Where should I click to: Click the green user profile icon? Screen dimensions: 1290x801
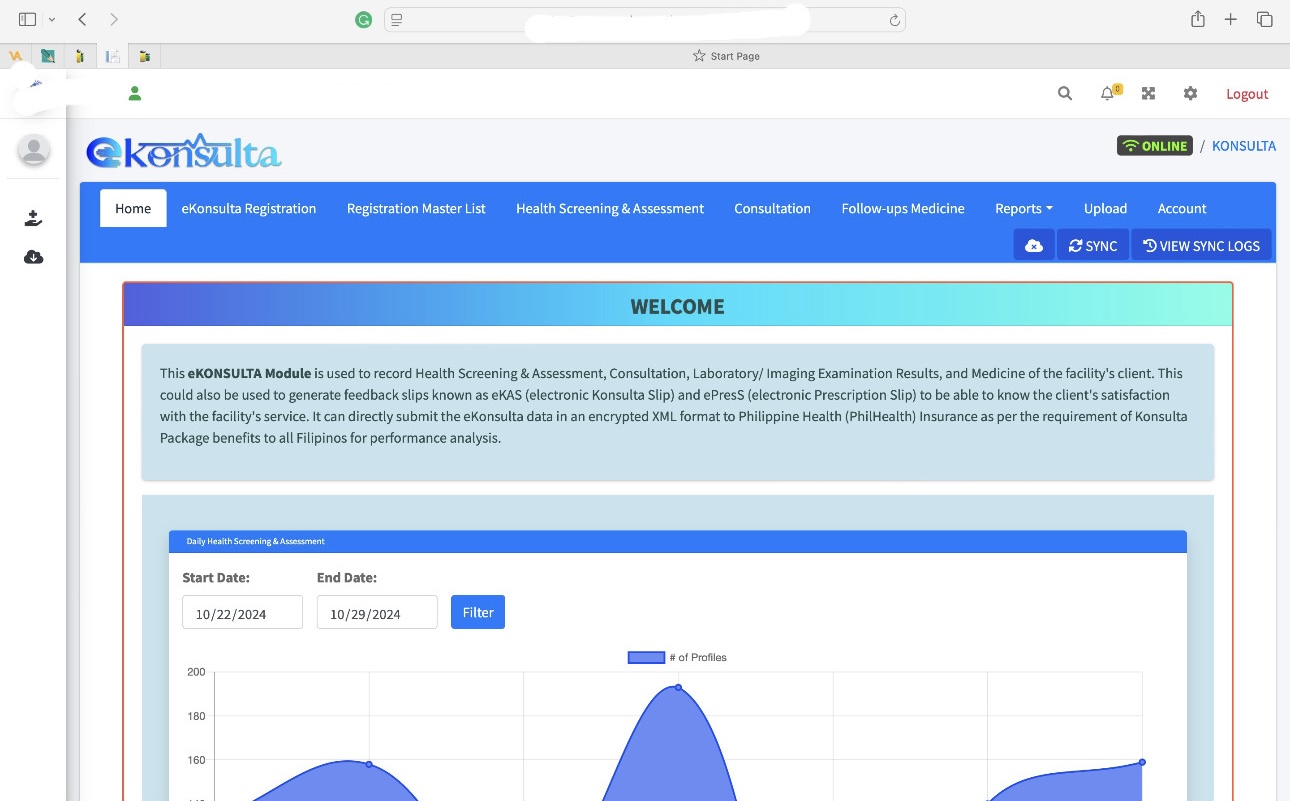pos(135,94)
